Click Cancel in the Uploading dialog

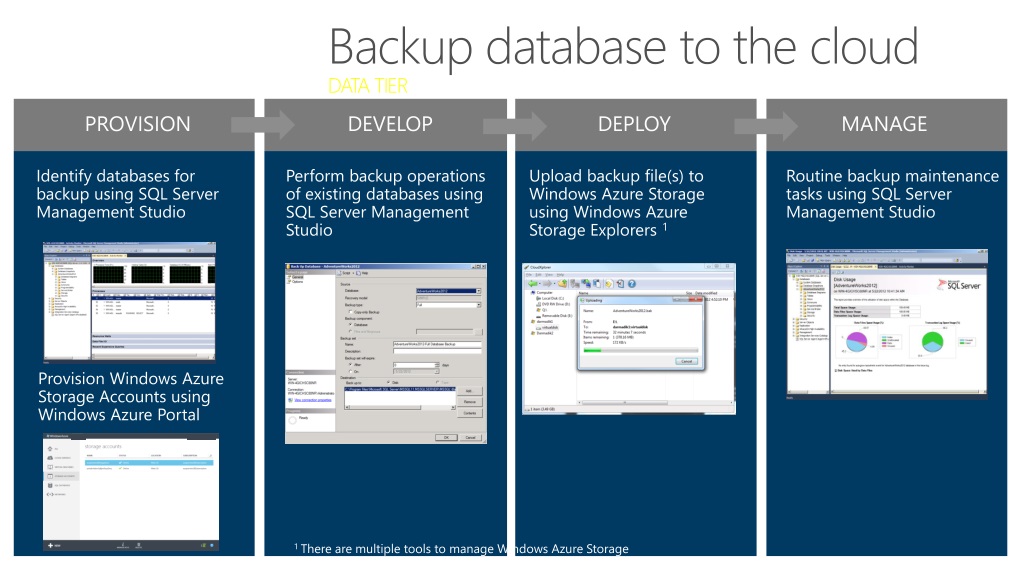point(686,362)
